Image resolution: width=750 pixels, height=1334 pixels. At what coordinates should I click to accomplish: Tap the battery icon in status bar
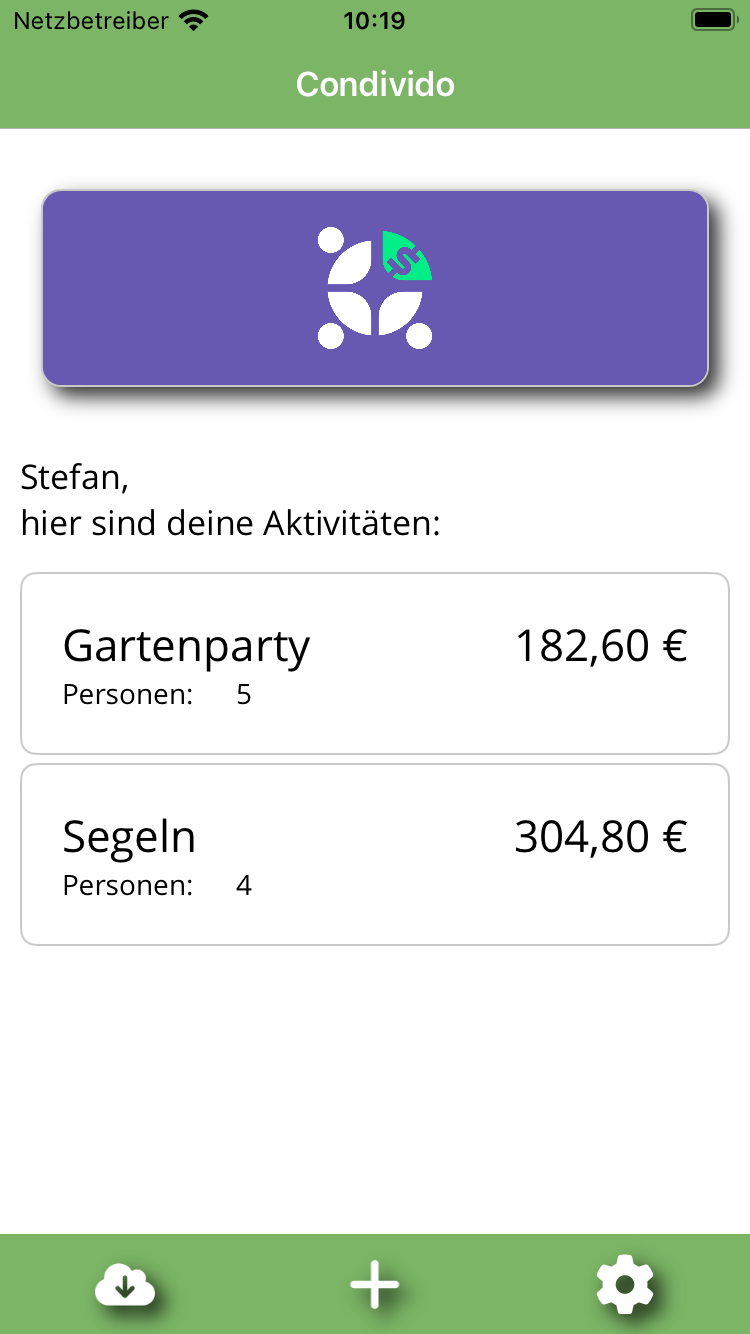tap(714, 20)
